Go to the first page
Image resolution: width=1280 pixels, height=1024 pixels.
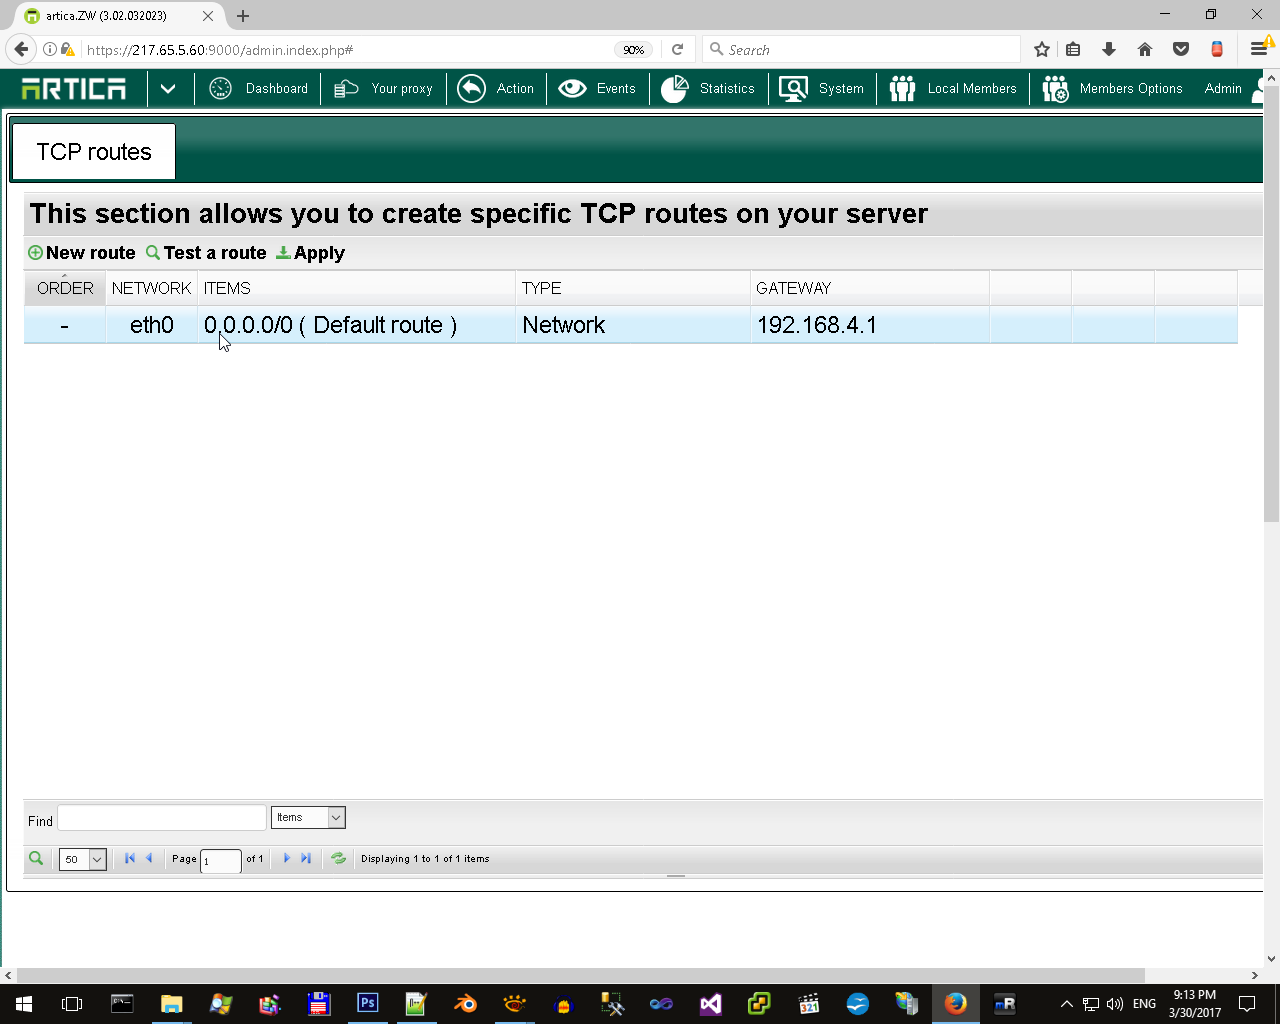coord(130,858)
